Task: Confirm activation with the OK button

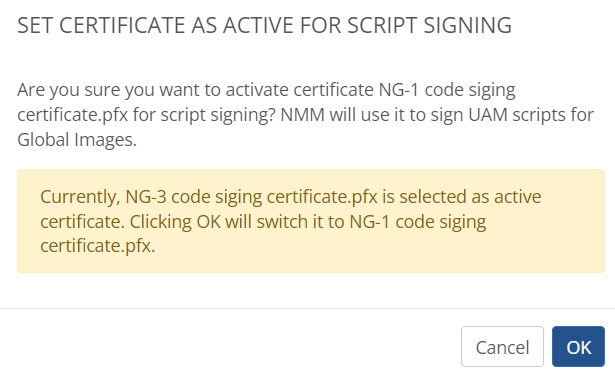Action: click(x=578, y=346)
